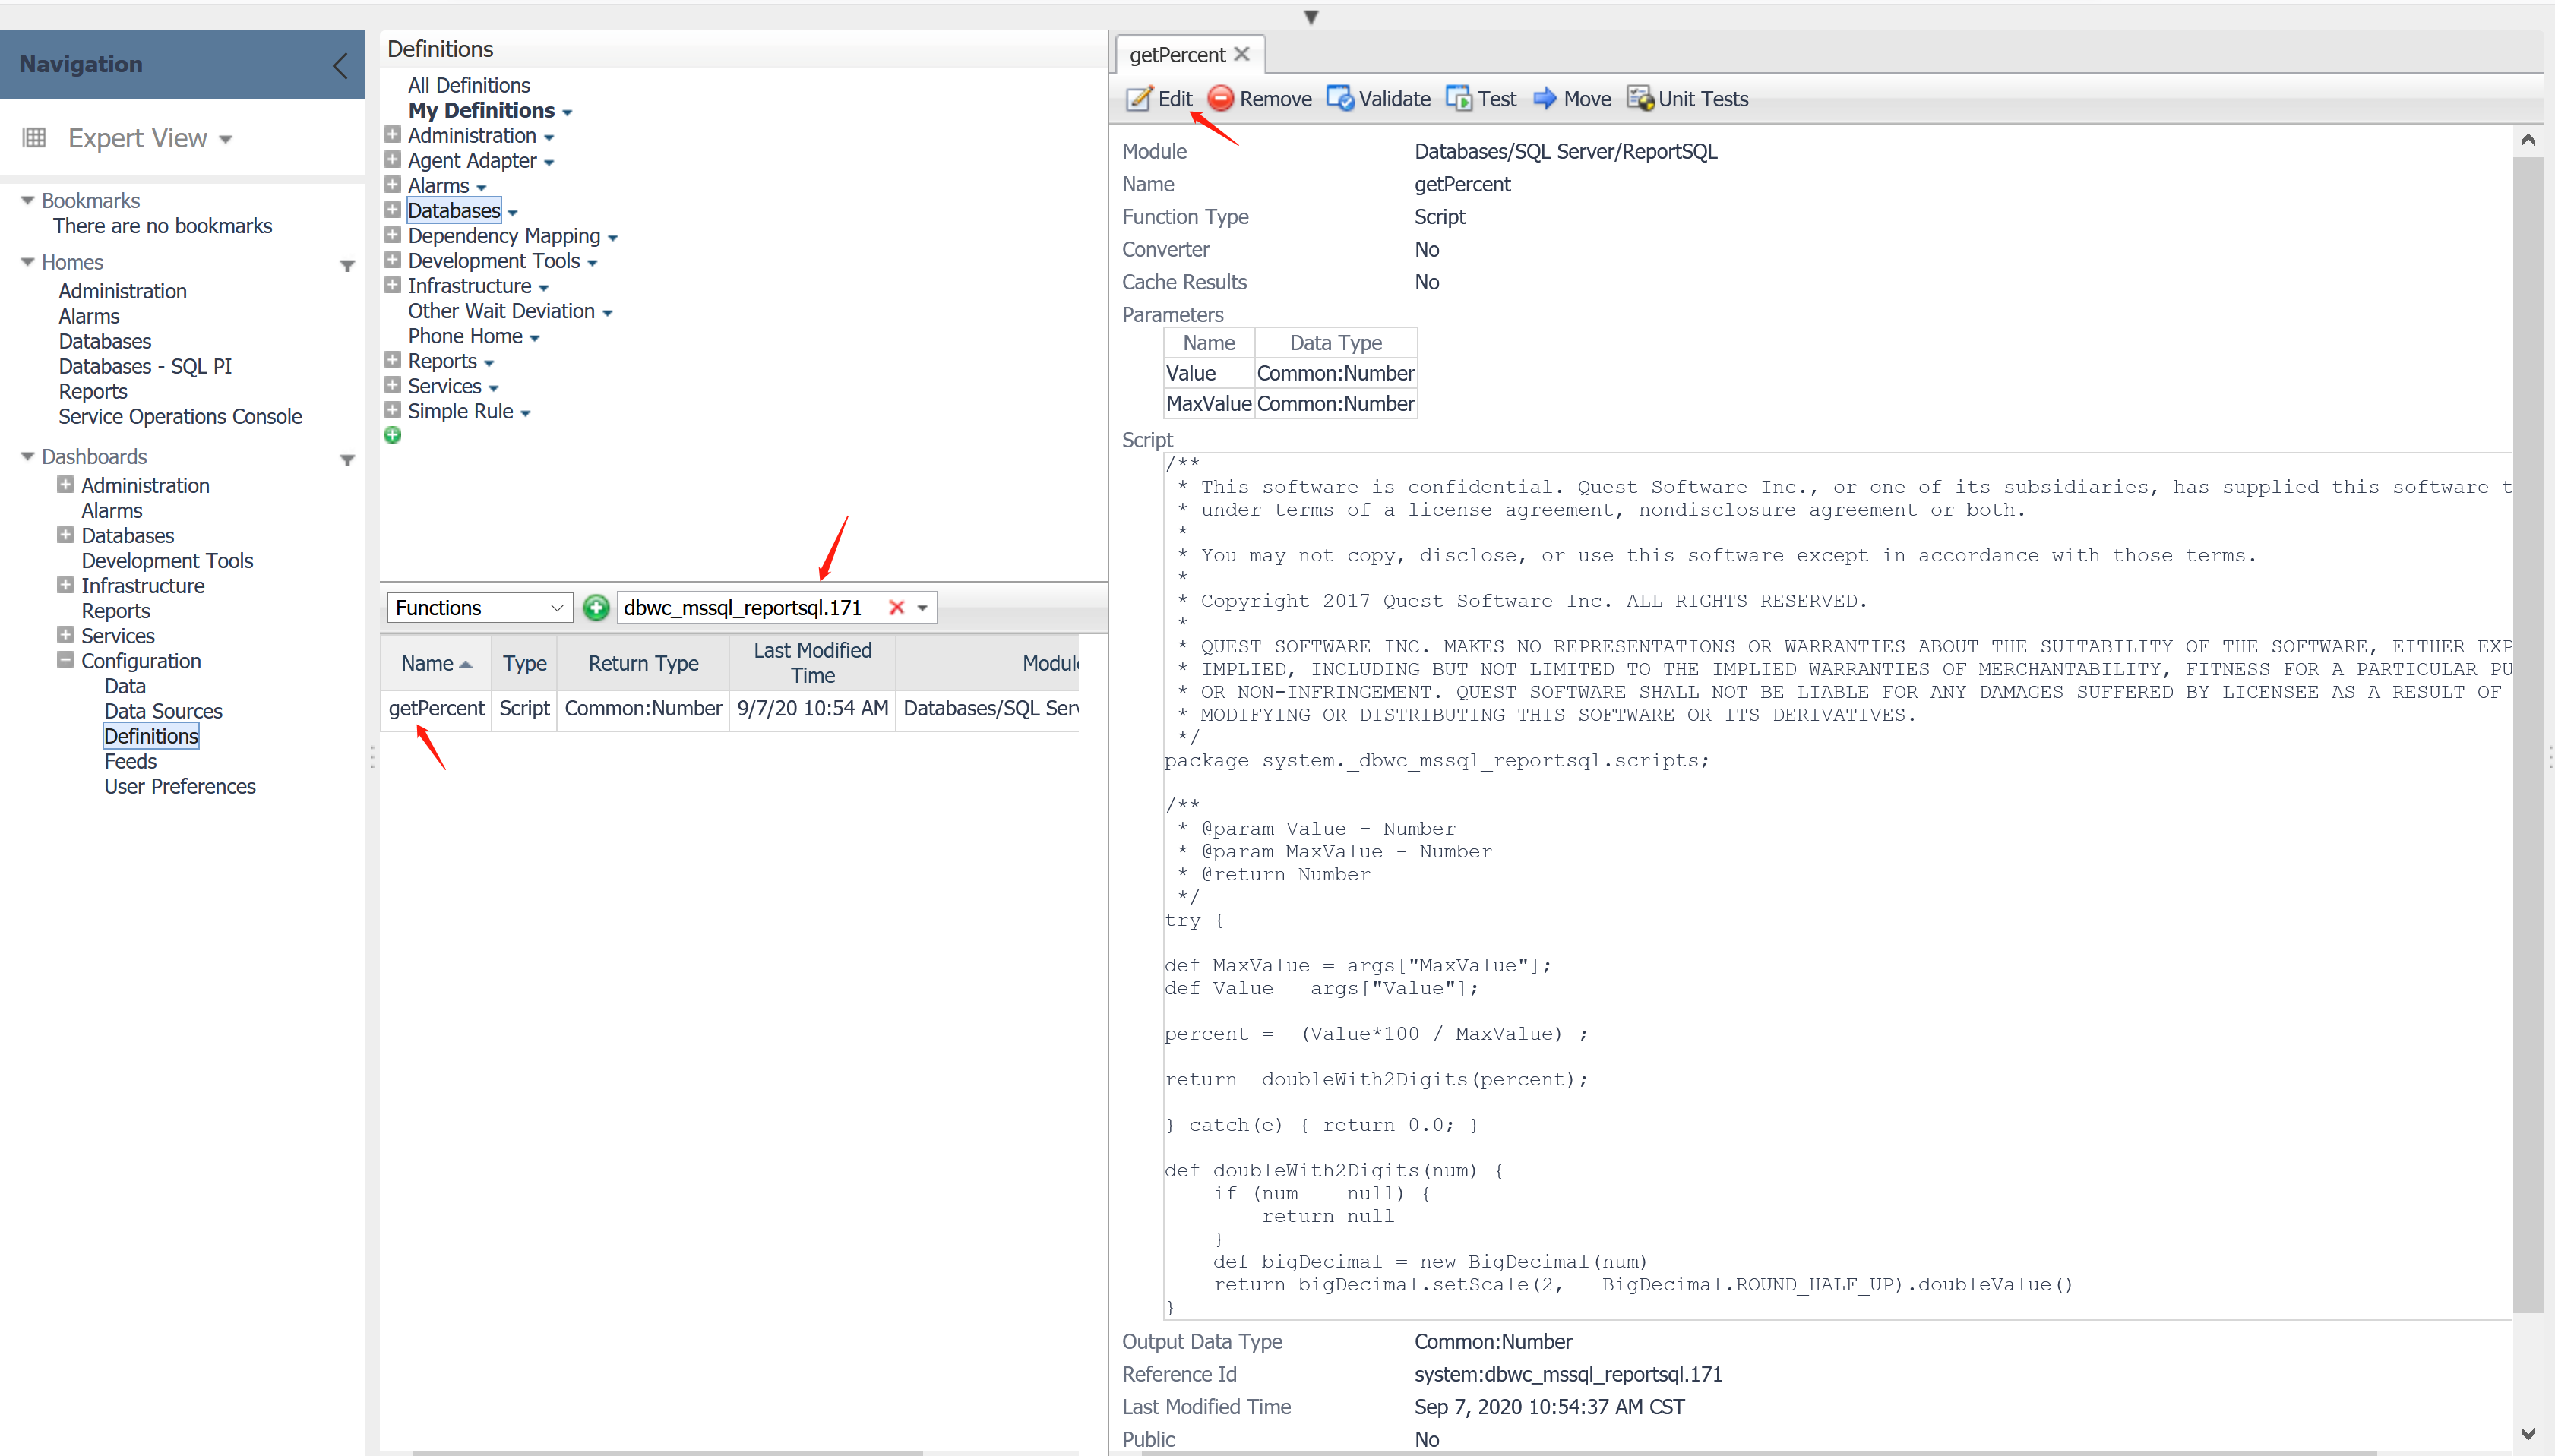Expand the Databases definitions tree node
Image resolution: width=2555 pixels, height=1456 pixels.
[393, 211]
